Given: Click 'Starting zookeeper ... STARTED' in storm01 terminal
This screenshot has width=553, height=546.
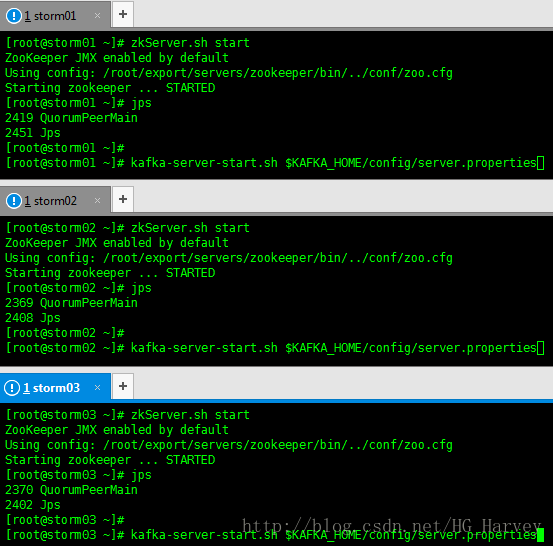Looking at the screenshot, I should pos(110,88).
